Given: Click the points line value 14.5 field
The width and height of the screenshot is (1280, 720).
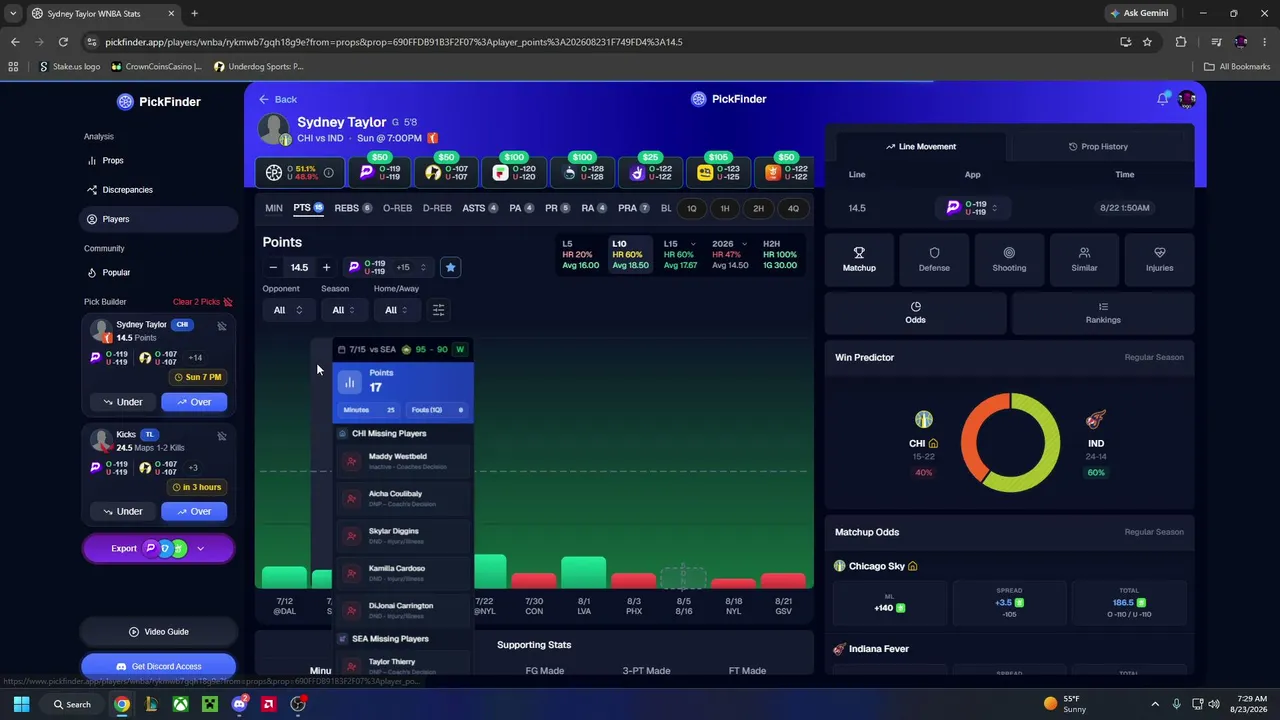Looking at the screenshot, I should pos(299,267).
